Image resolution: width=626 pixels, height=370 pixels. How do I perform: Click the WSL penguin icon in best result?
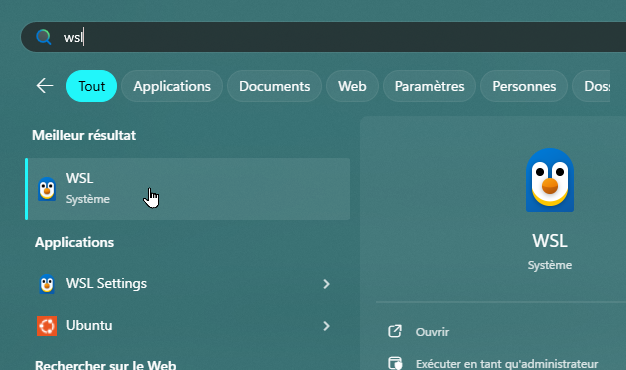point(47,189)
